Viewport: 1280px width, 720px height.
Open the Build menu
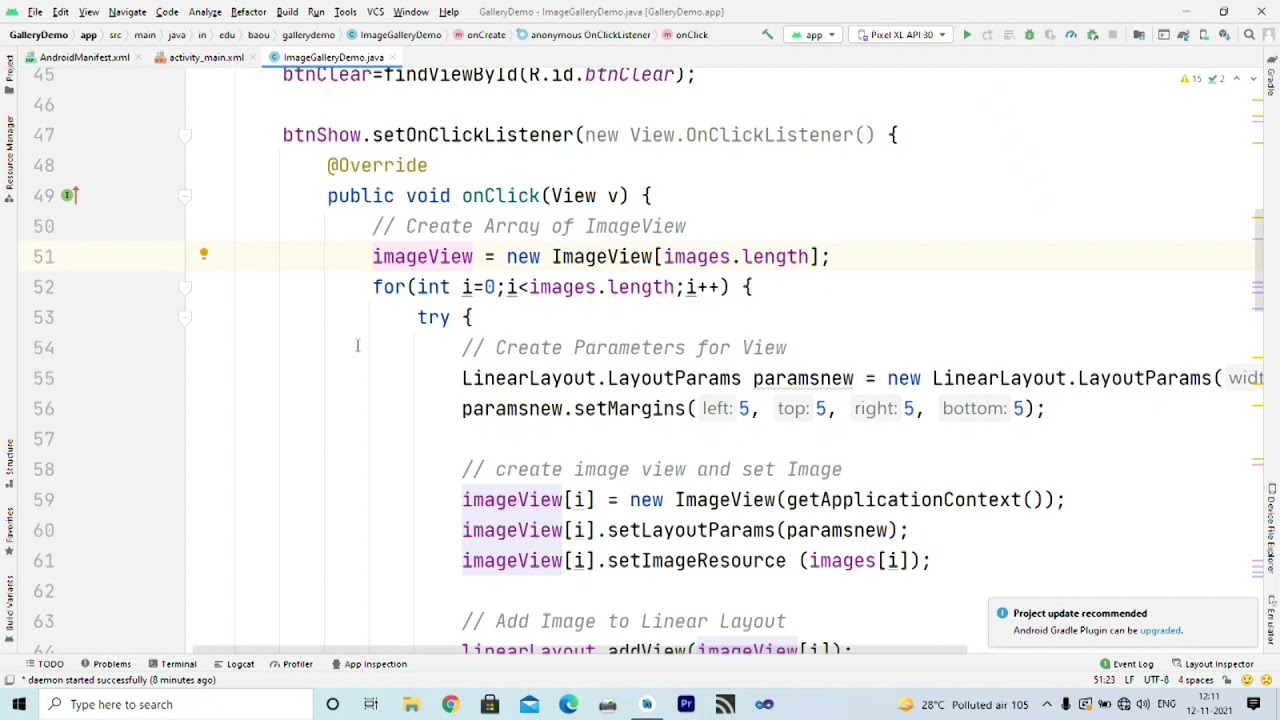pyautogui.click(x=287, y=12)
